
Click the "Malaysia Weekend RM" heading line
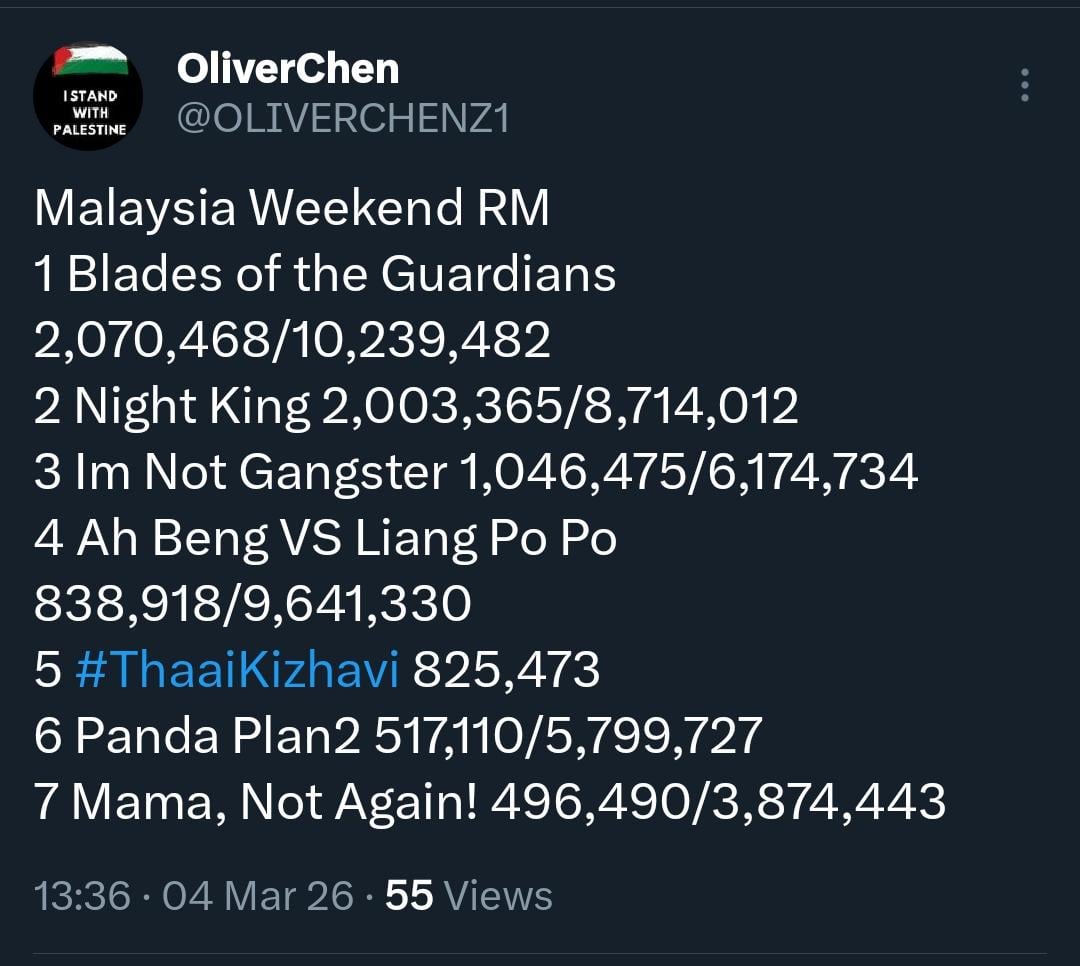pyautogui.click(x=292, y=209)
